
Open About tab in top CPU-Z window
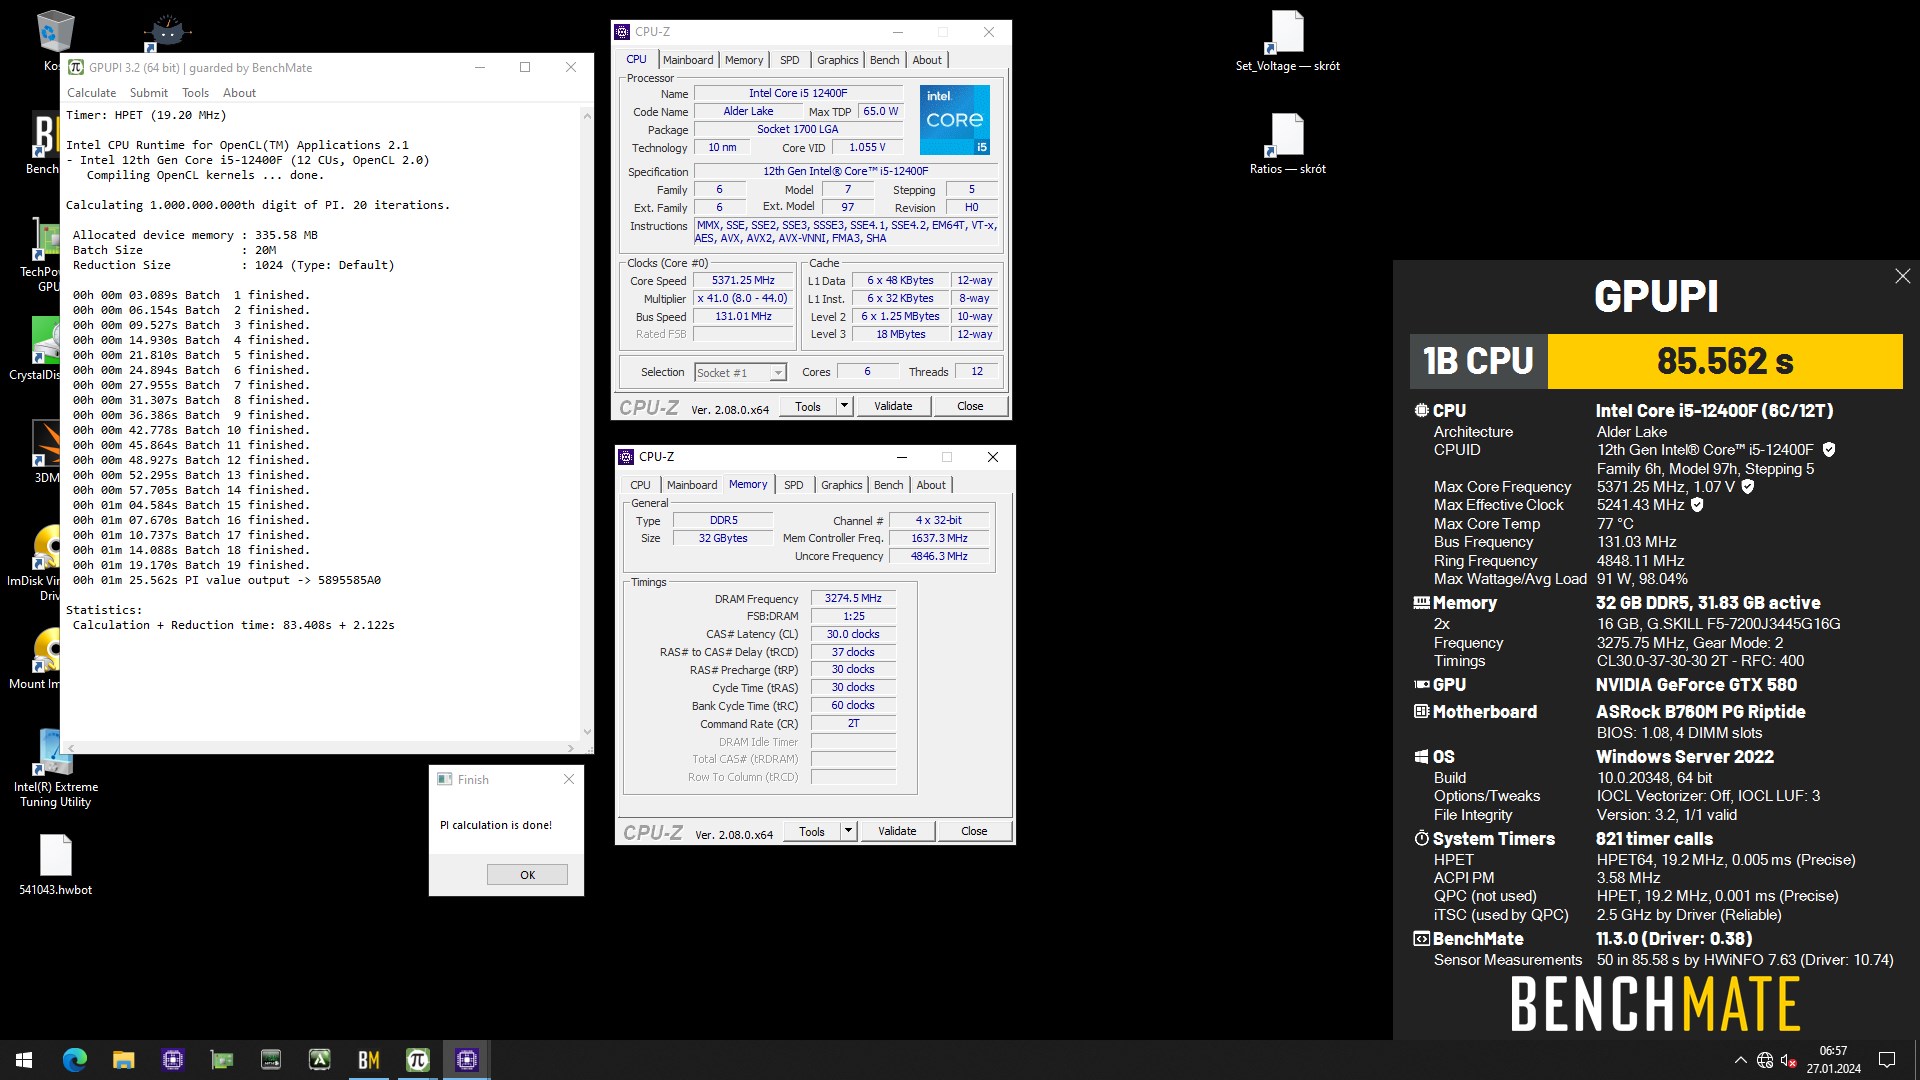pyautogui.click(x=927, y=60)
